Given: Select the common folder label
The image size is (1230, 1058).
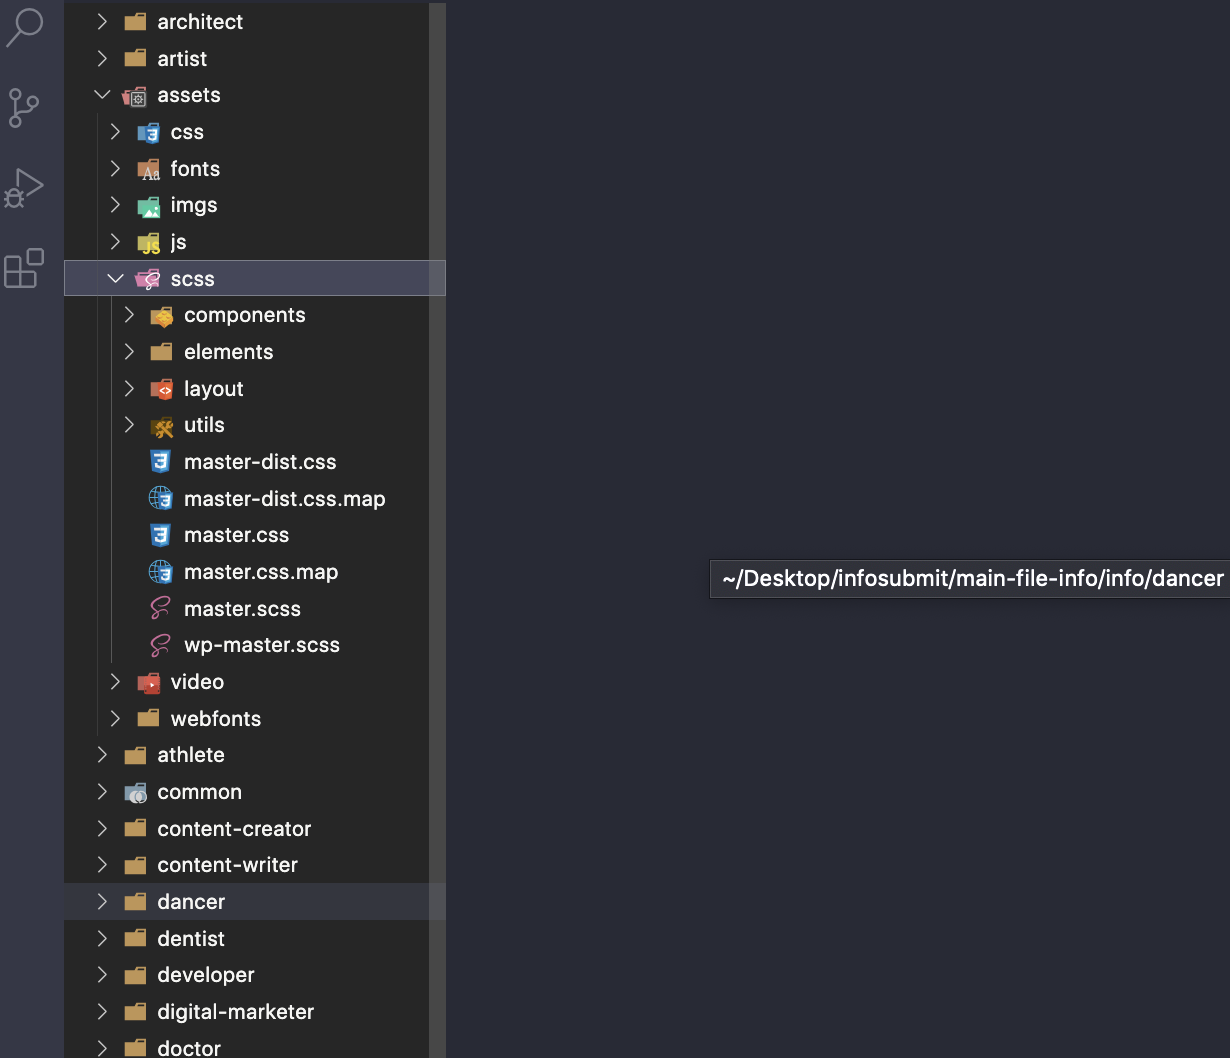Looking at the screenshot, I should (x=200, y=792).
